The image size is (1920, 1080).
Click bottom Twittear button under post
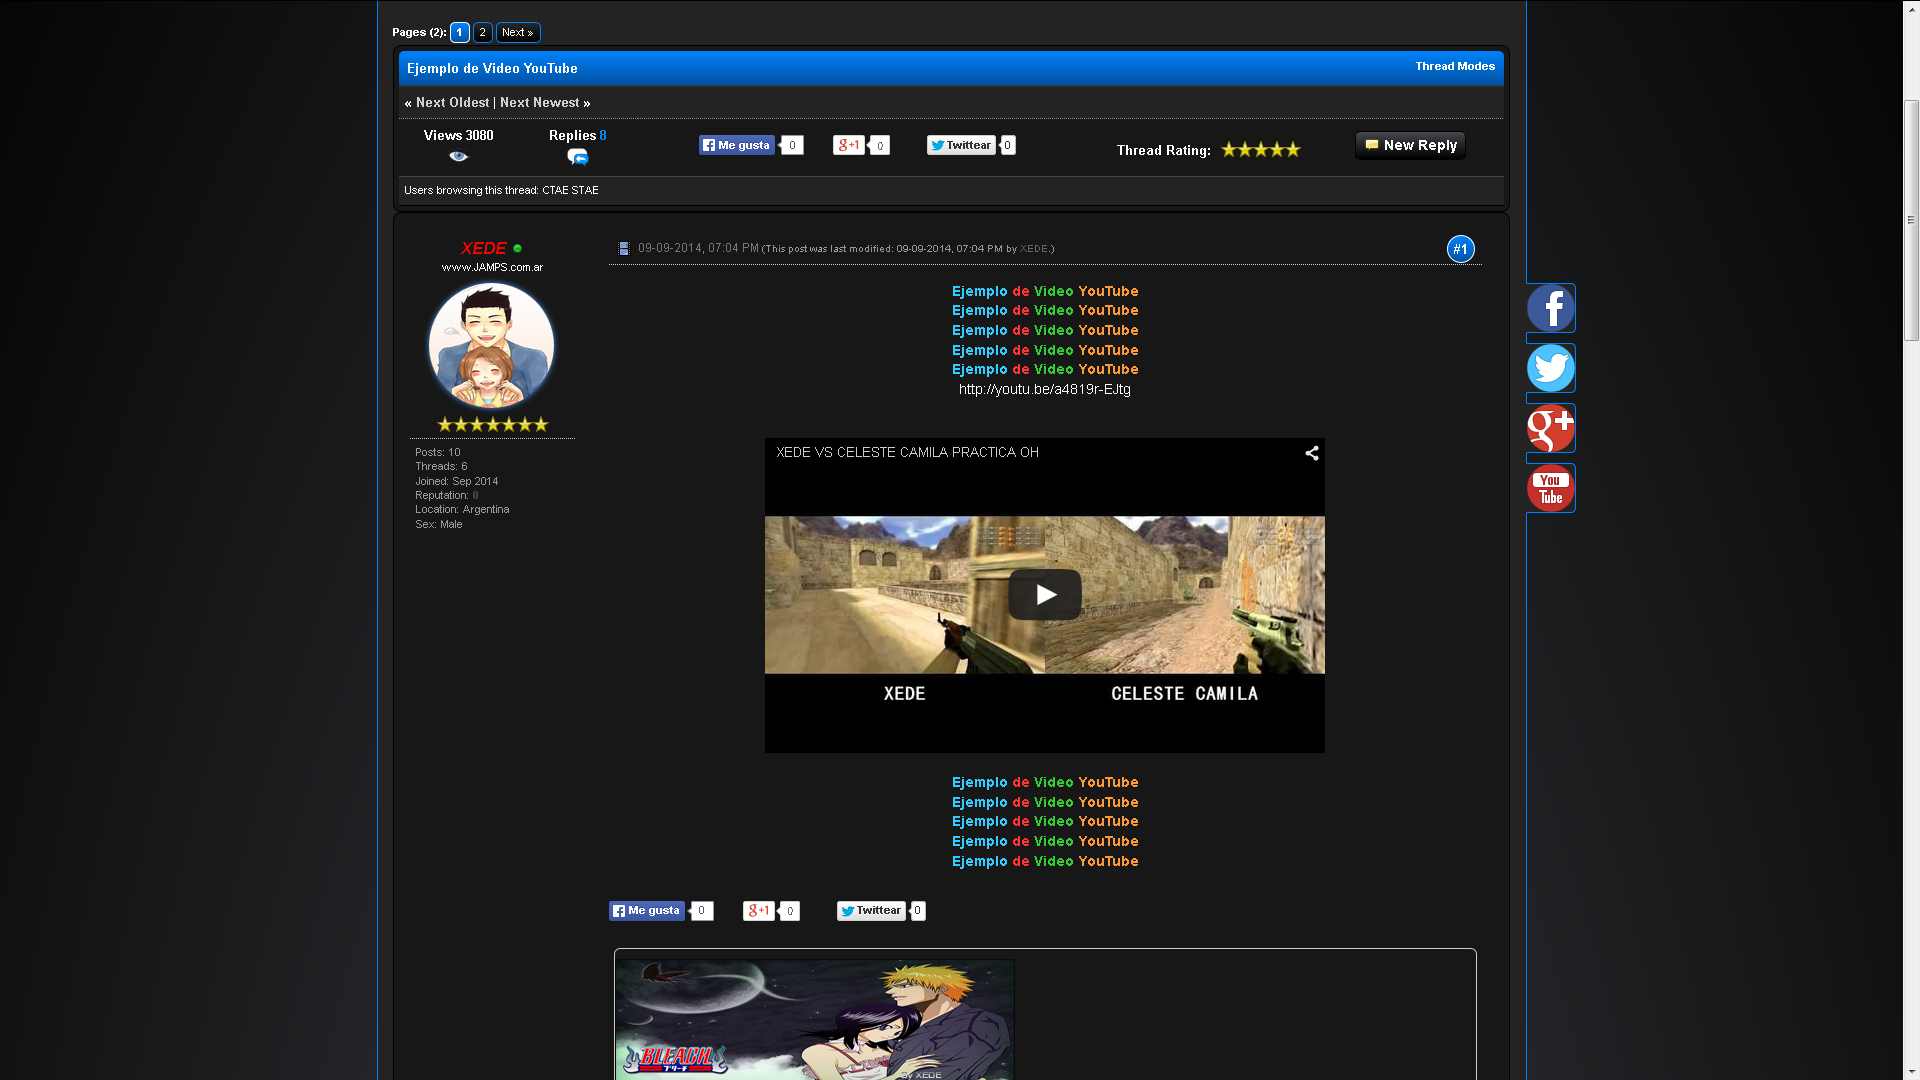[871, 911]
